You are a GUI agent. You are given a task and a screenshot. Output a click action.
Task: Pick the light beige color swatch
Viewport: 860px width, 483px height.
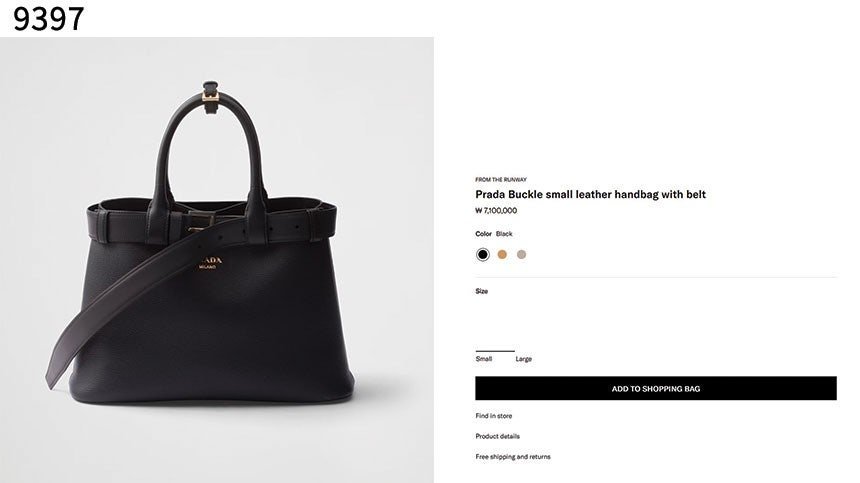click(521, 254)
